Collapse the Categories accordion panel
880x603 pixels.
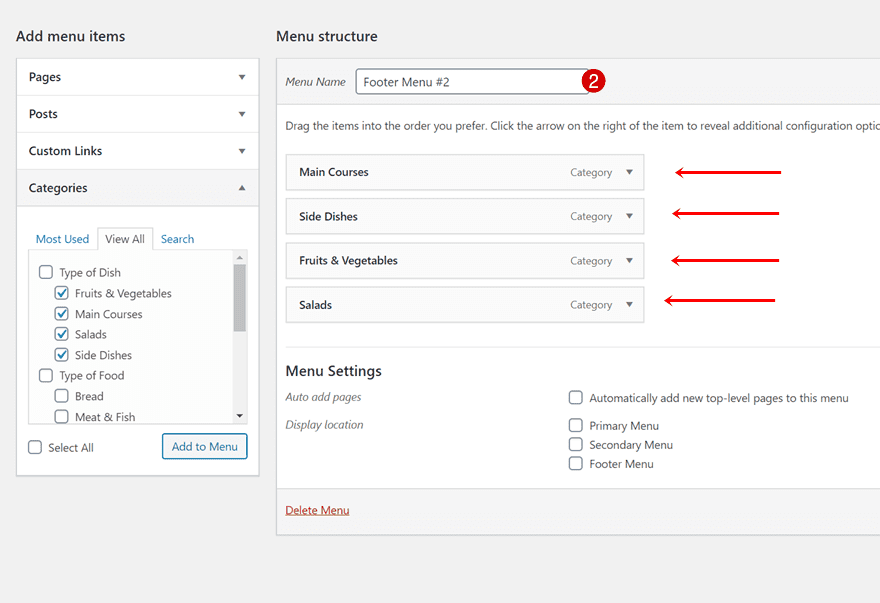tap(135, 187)
